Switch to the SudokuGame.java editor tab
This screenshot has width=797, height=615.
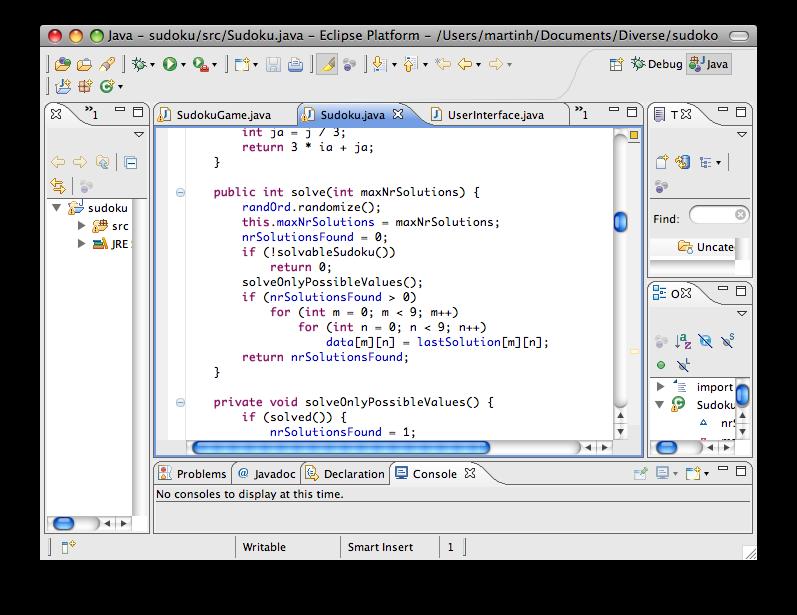pyautogui.click(x=224, y=115)
